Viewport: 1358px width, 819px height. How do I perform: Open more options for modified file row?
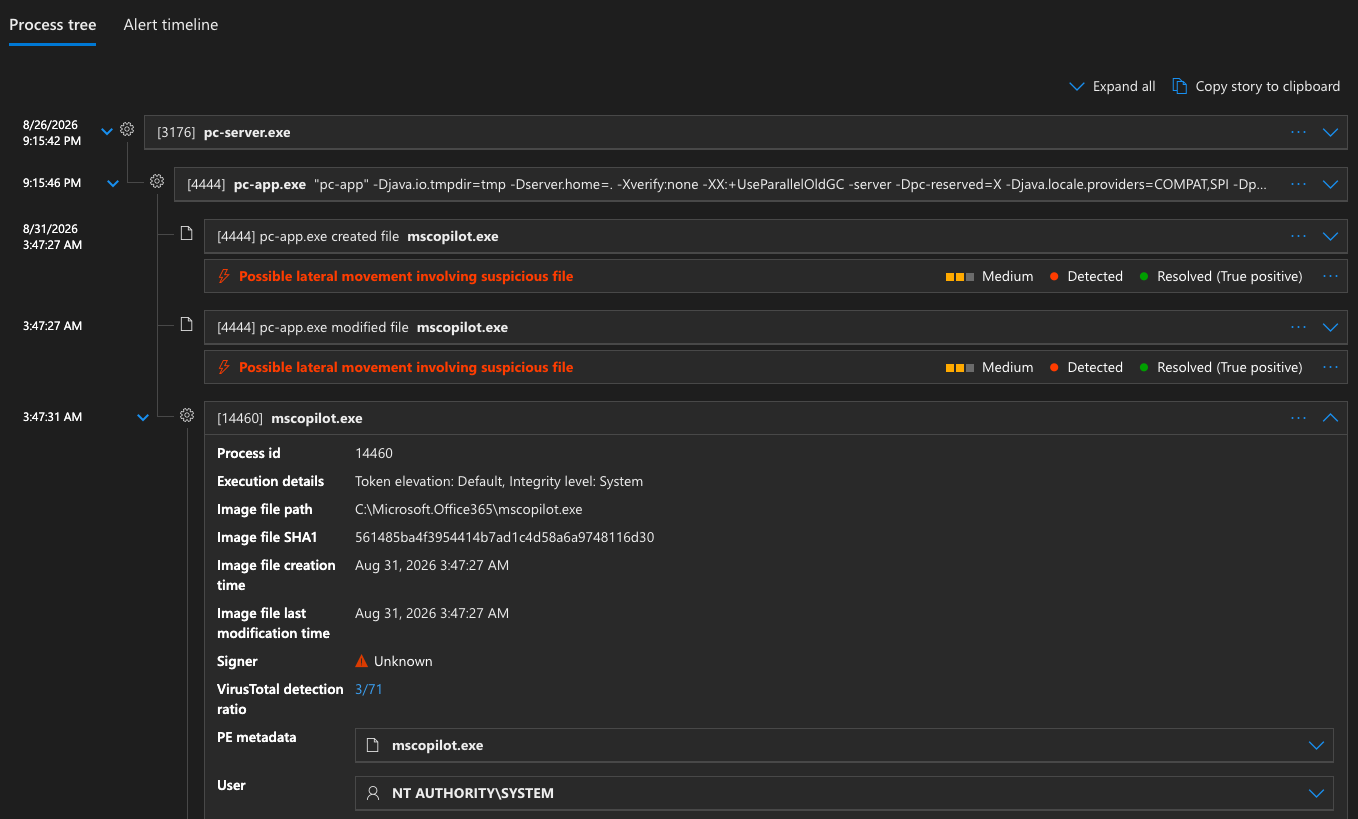[x=1298, y=327]
